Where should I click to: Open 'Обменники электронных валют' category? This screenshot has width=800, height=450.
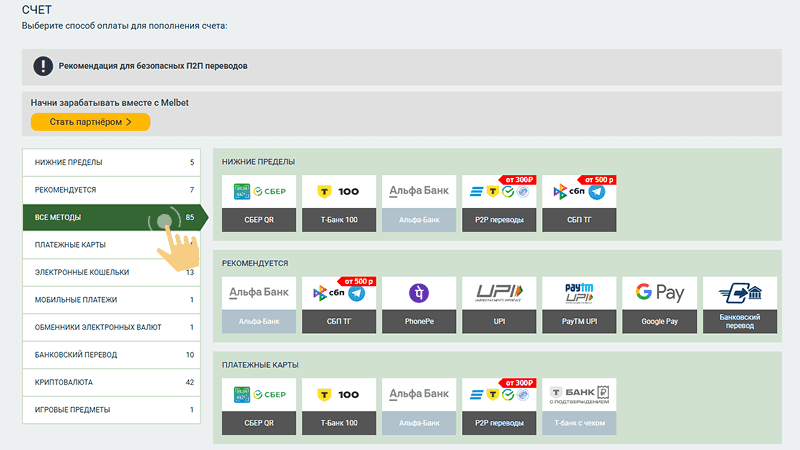(111, 328)
